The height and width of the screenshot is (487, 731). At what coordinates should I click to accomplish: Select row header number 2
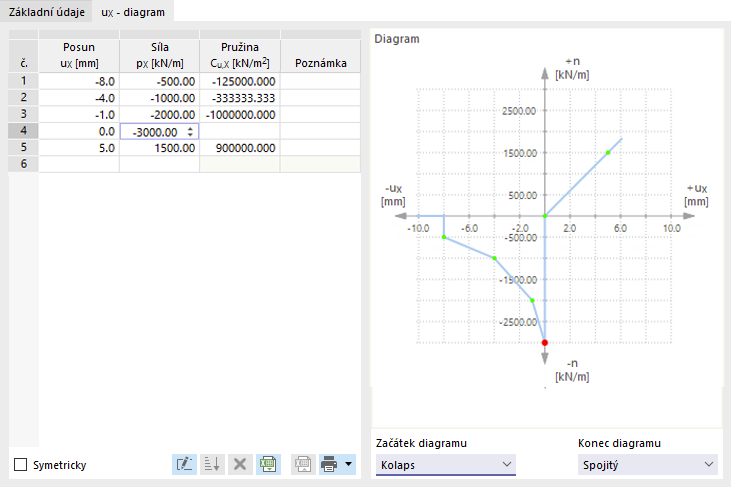tap(23, 98)
